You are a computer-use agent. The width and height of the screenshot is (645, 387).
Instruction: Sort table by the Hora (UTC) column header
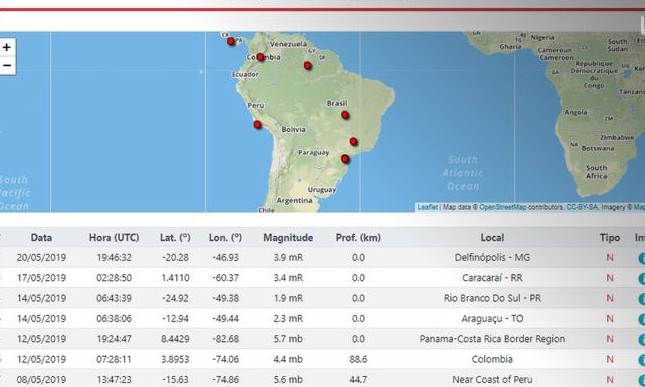pos(114,238)
